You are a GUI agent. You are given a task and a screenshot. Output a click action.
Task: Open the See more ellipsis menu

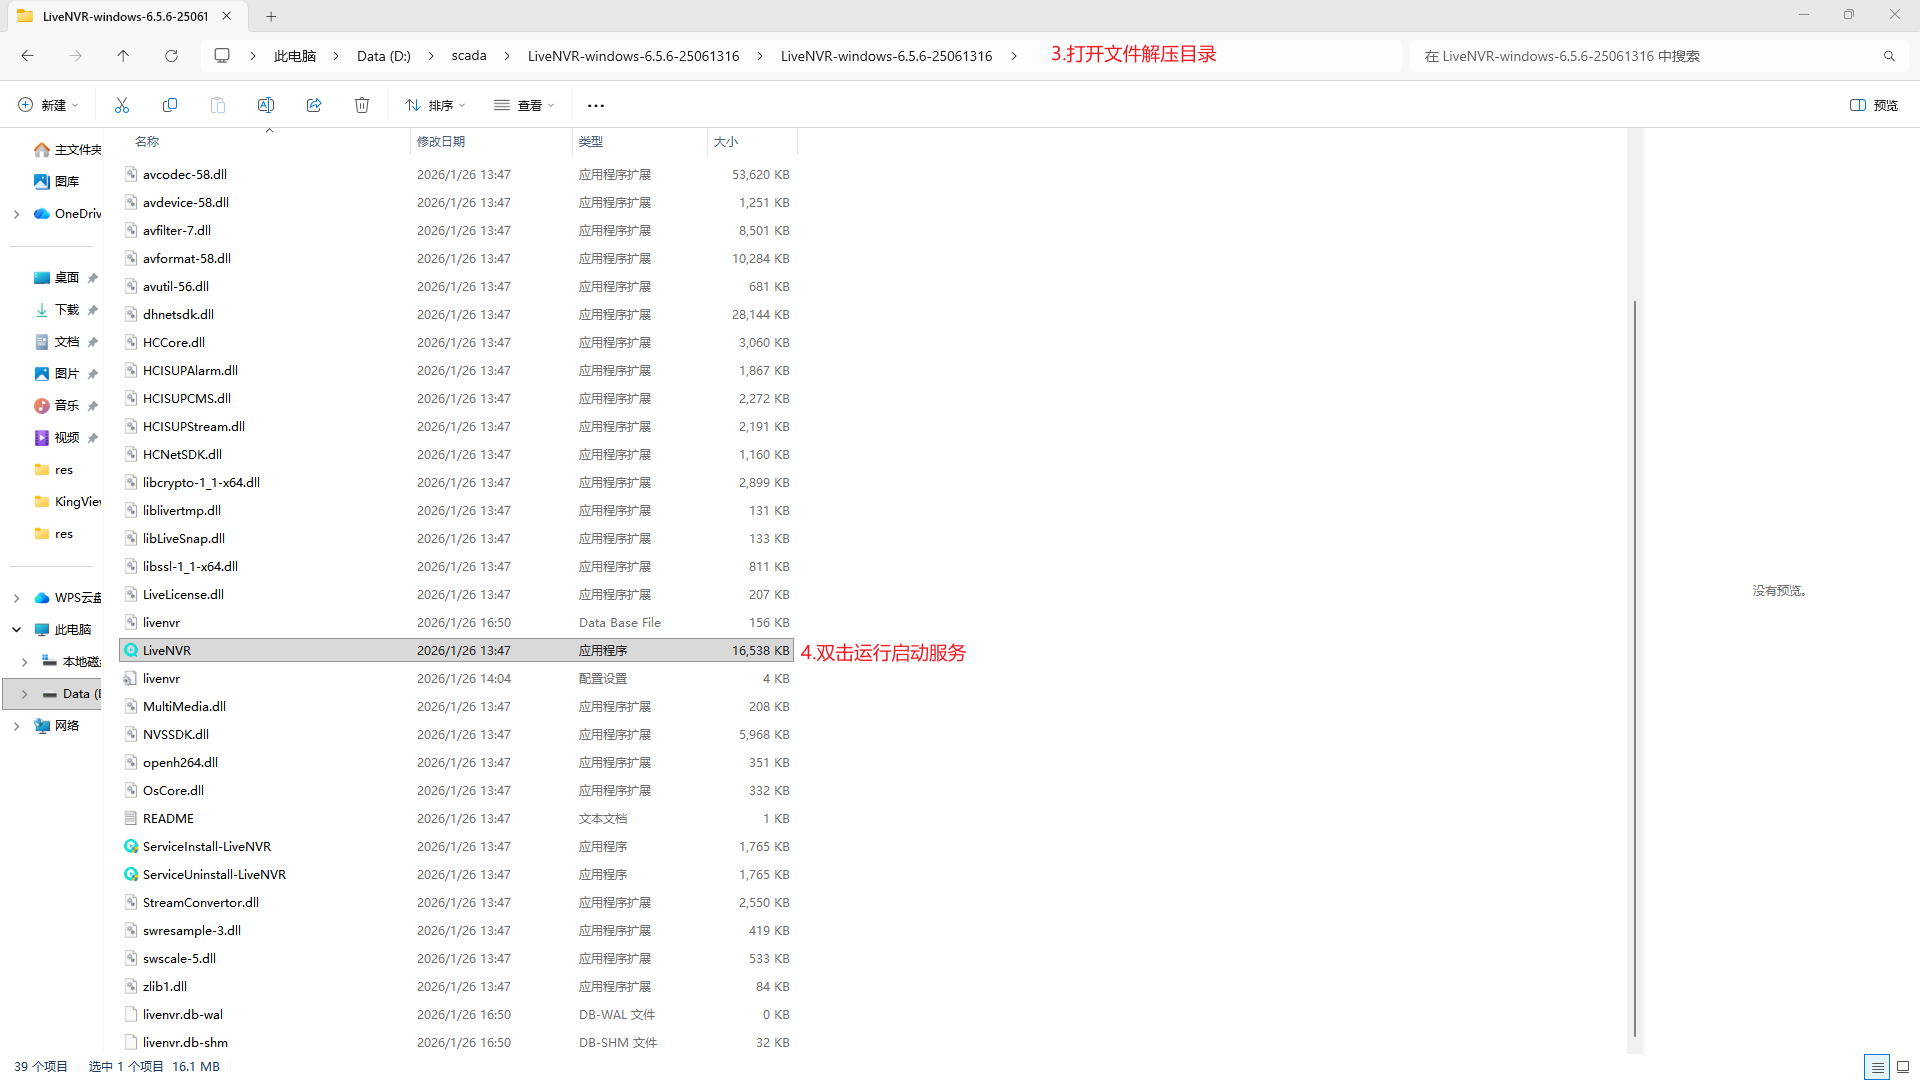(x=596, y=105)
